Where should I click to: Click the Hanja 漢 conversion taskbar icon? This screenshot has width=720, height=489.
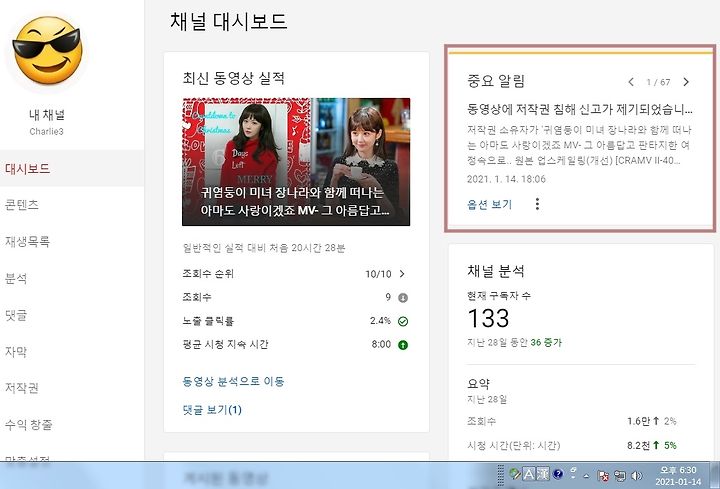point(543,474)
